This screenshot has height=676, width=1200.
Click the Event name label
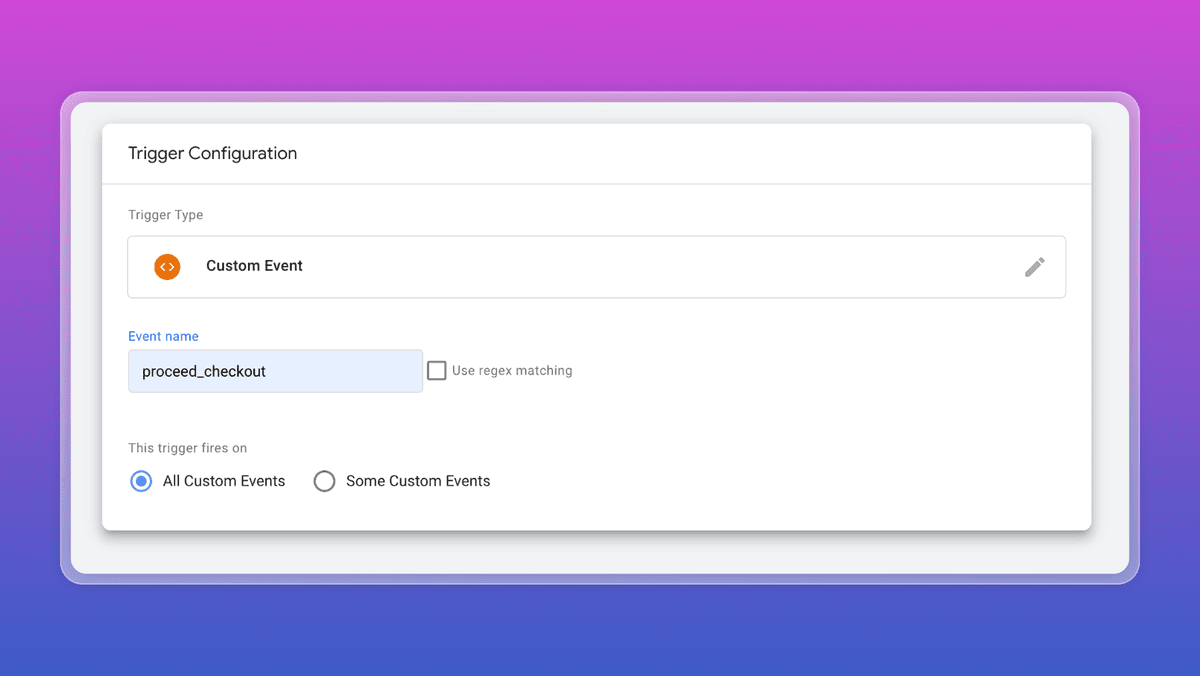(163, 337)
